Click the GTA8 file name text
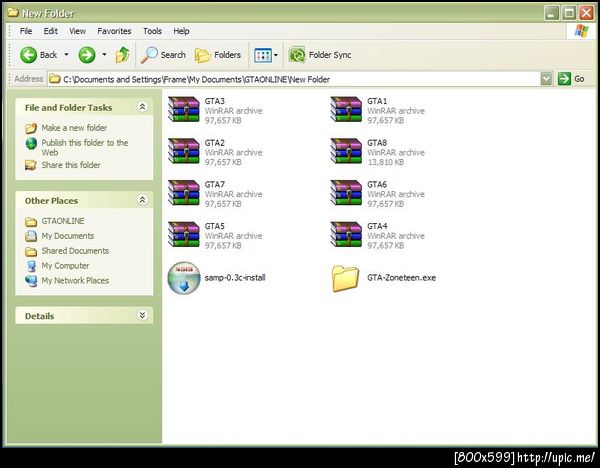This screenshot has width=600, height=468. pos(377,143)
